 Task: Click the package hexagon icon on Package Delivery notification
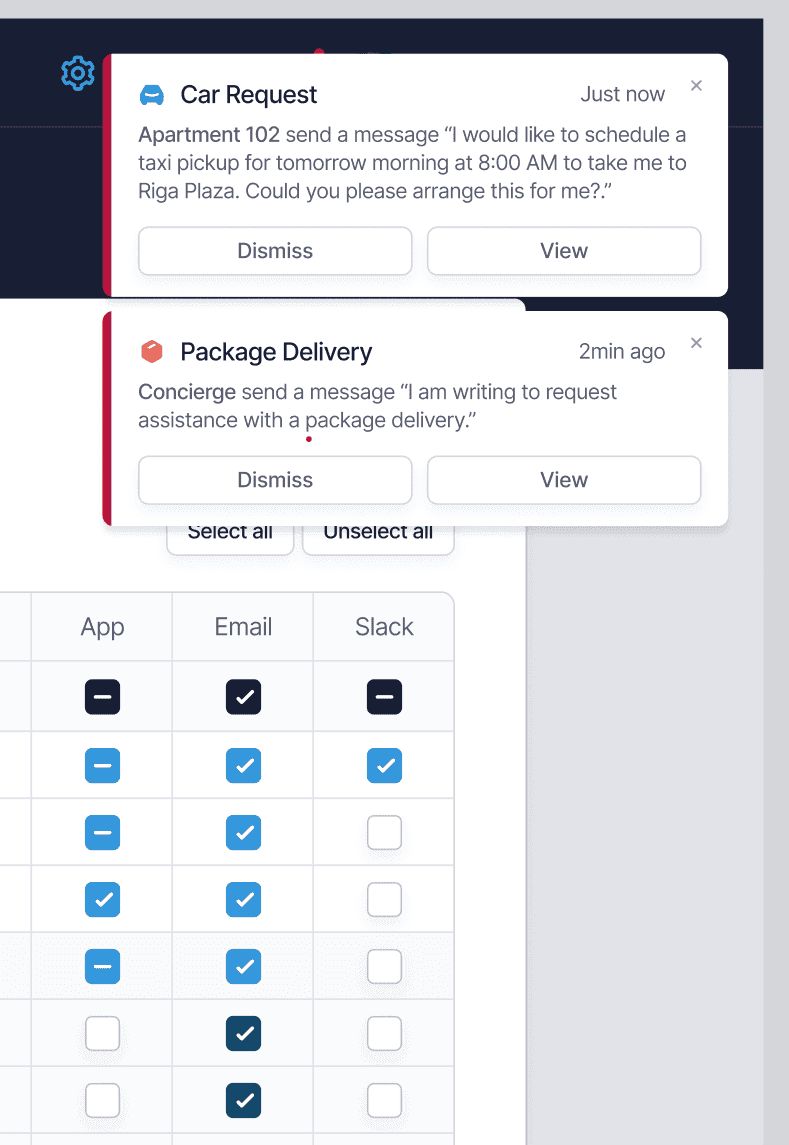[152, 351]
